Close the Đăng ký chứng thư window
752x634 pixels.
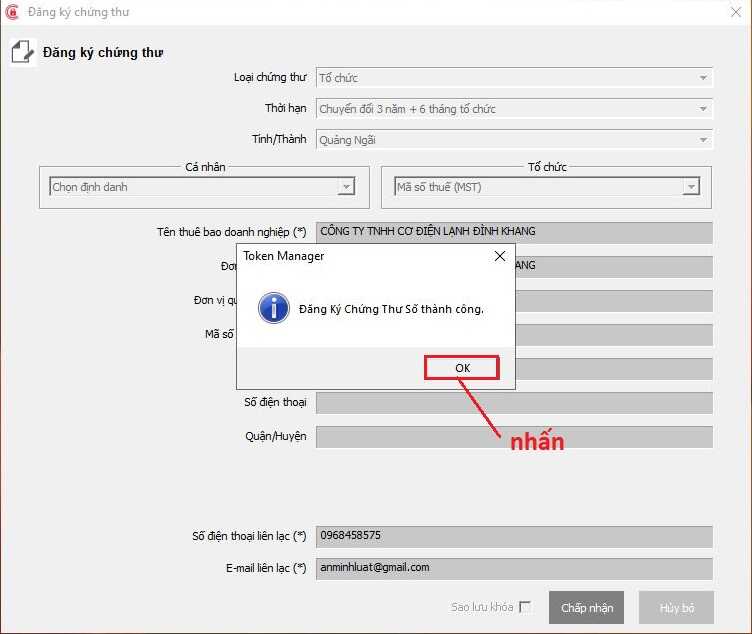tap(736, 12)
